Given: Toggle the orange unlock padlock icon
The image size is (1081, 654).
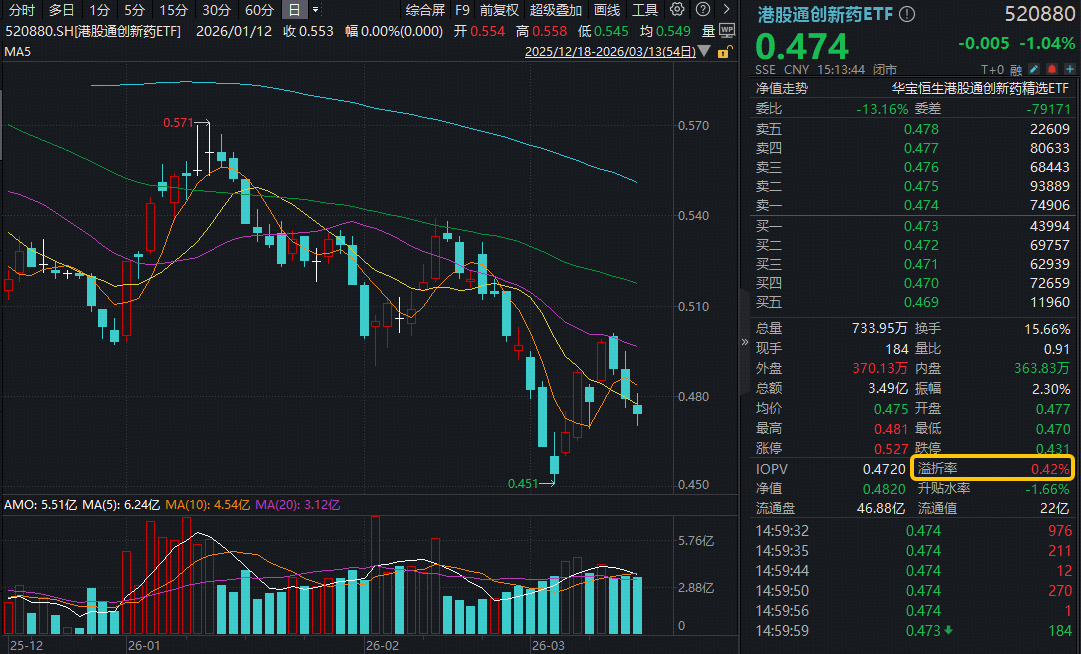Looking at the screenshot, I should 724,51.
